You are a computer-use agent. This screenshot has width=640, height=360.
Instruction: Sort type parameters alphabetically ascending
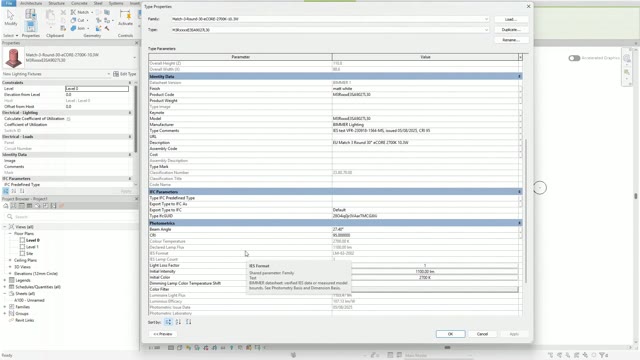[x=178, y=322]
